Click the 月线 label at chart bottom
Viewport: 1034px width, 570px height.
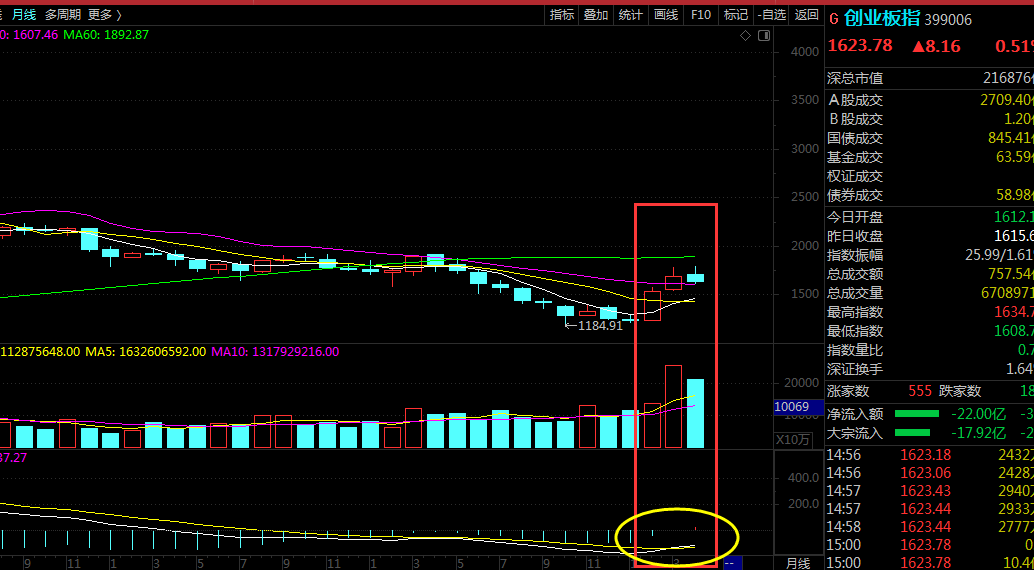click(798, 563)
